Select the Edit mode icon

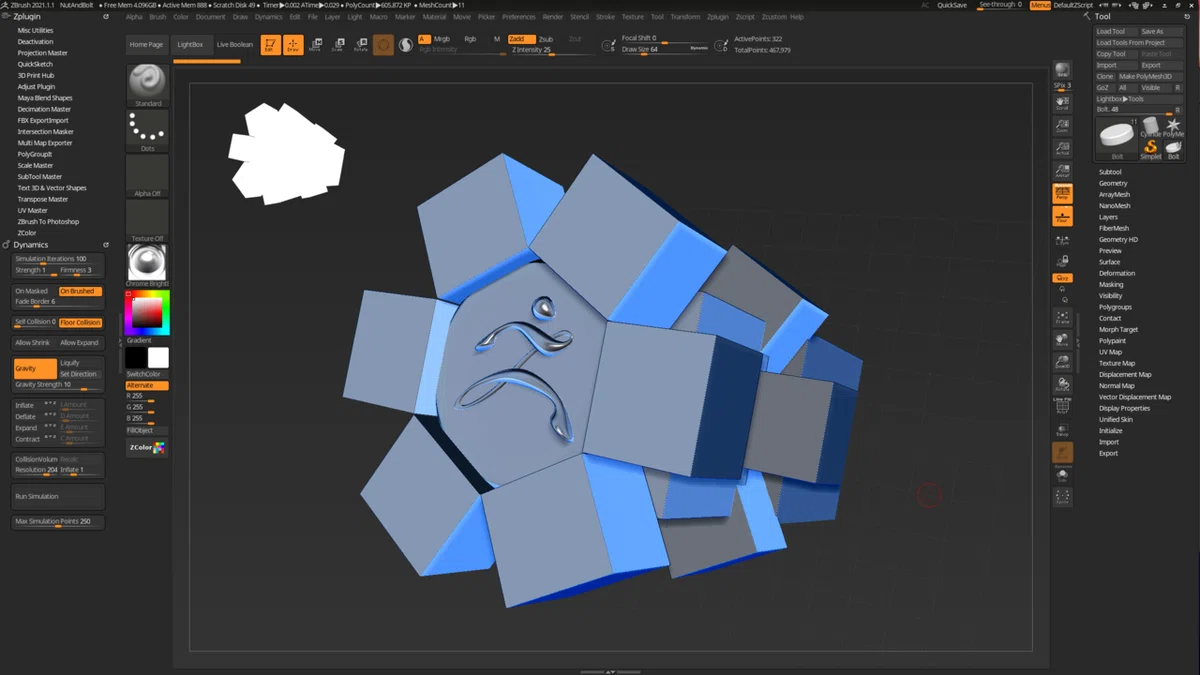(270, 45)
